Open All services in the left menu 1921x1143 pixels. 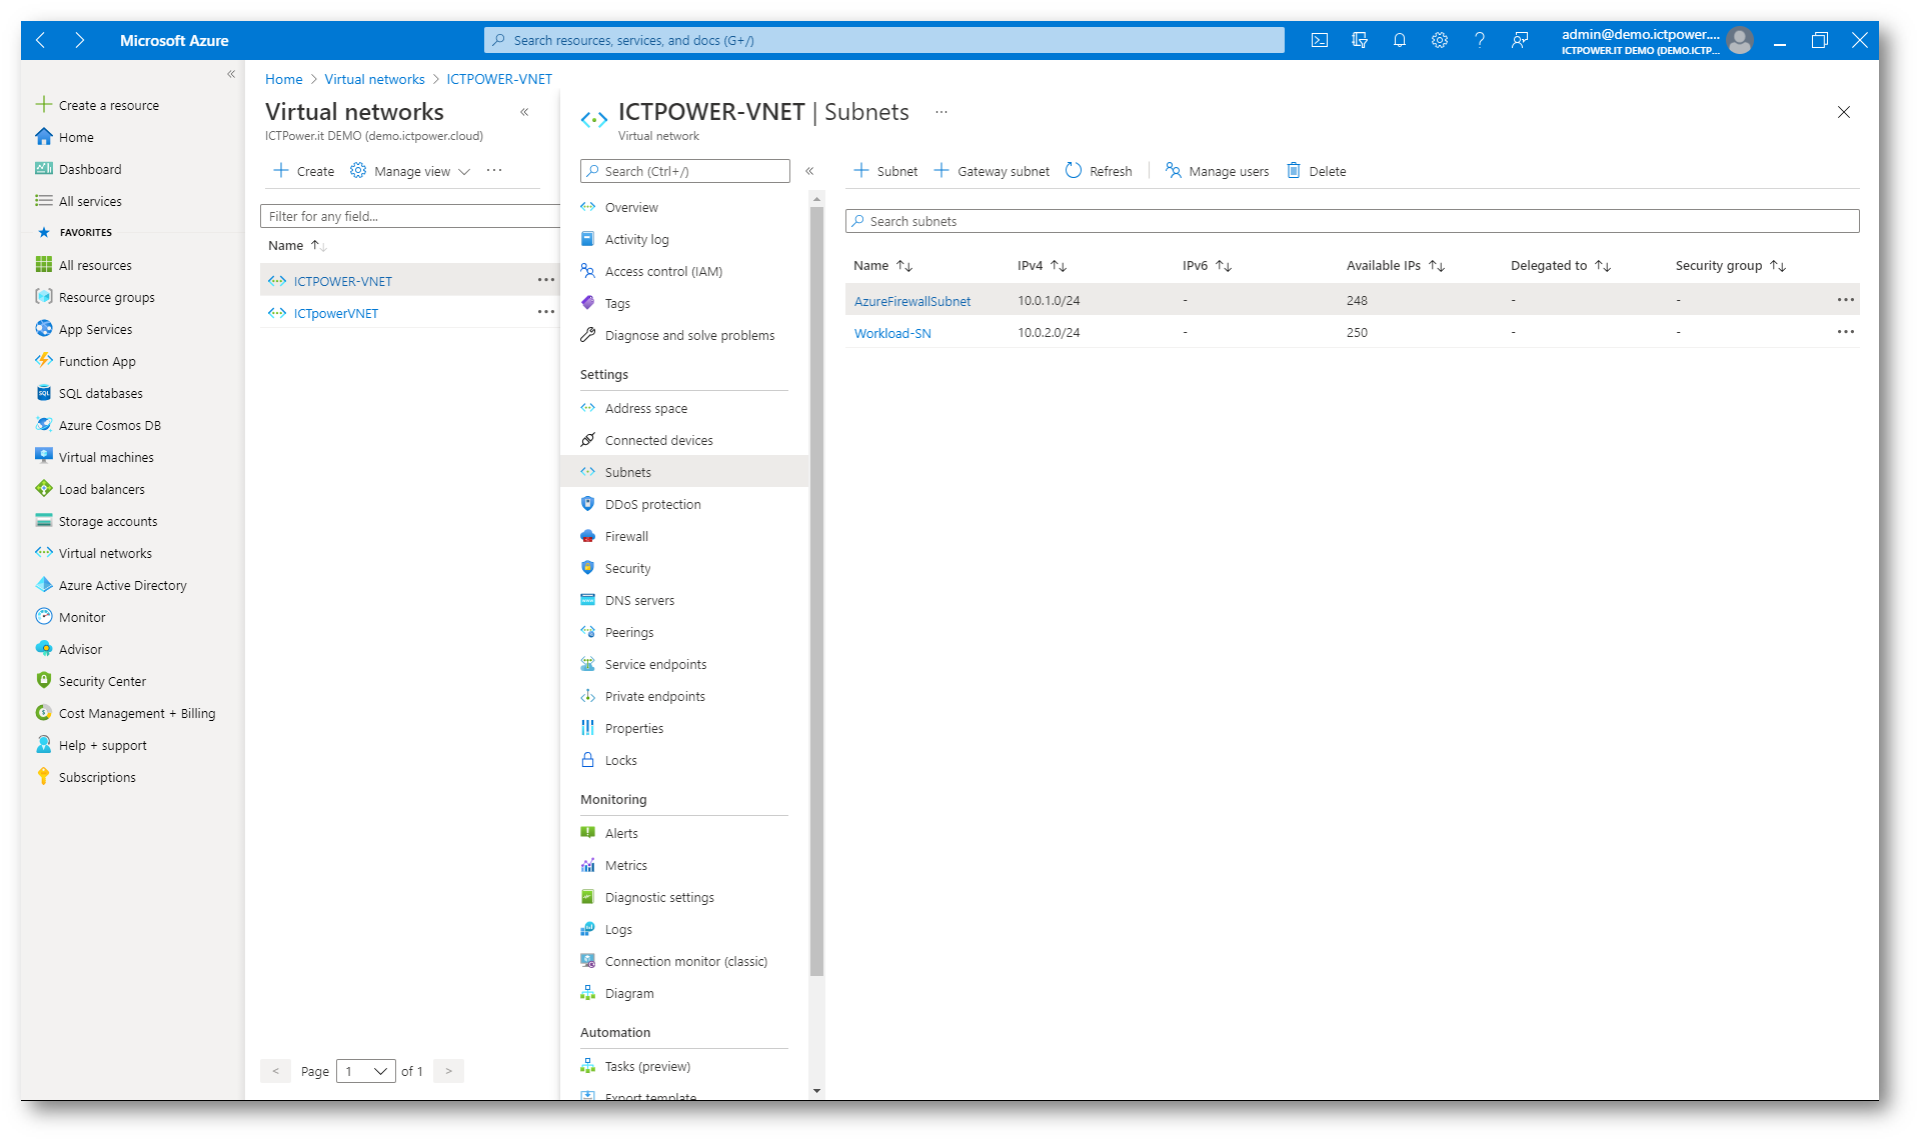click(x=78, y=201)
